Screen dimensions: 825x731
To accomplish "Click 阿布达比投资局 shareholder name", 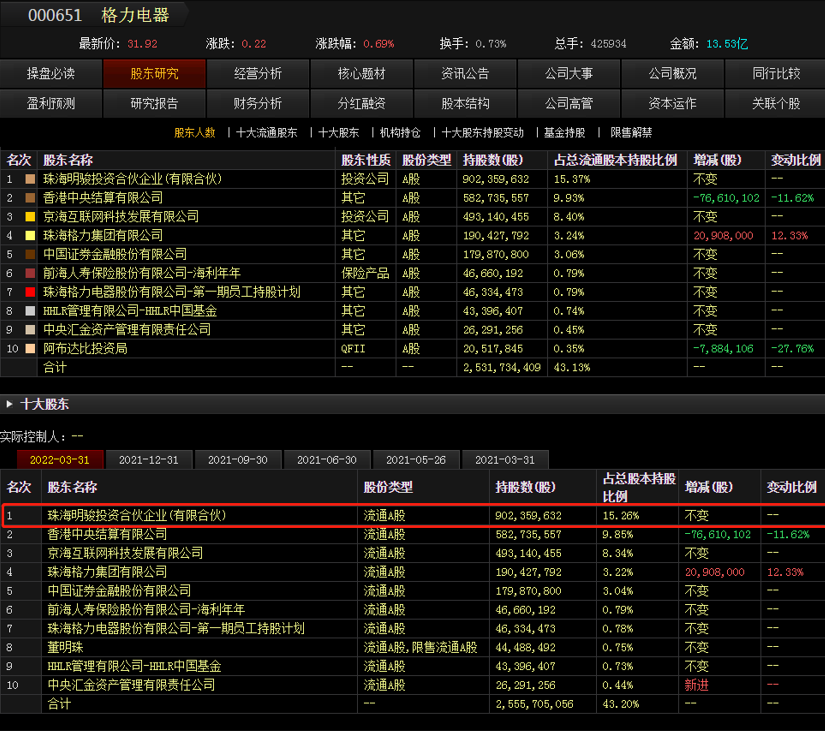I will tap(85, 348).
